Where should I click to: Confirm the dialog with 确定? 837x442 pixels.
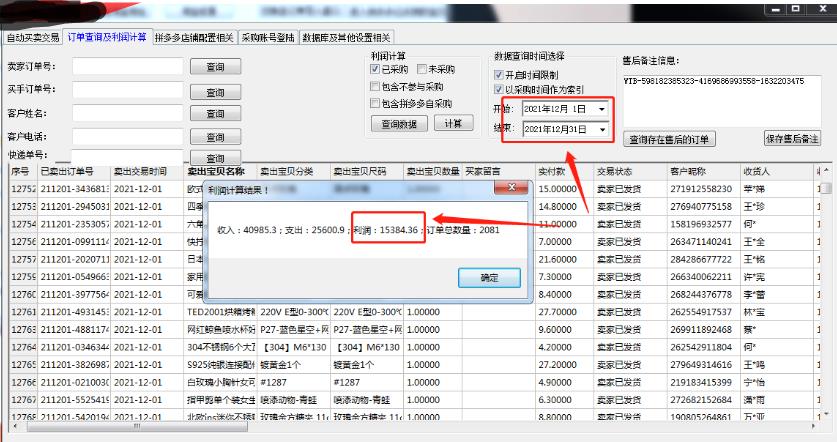click(x=487, y=277)
